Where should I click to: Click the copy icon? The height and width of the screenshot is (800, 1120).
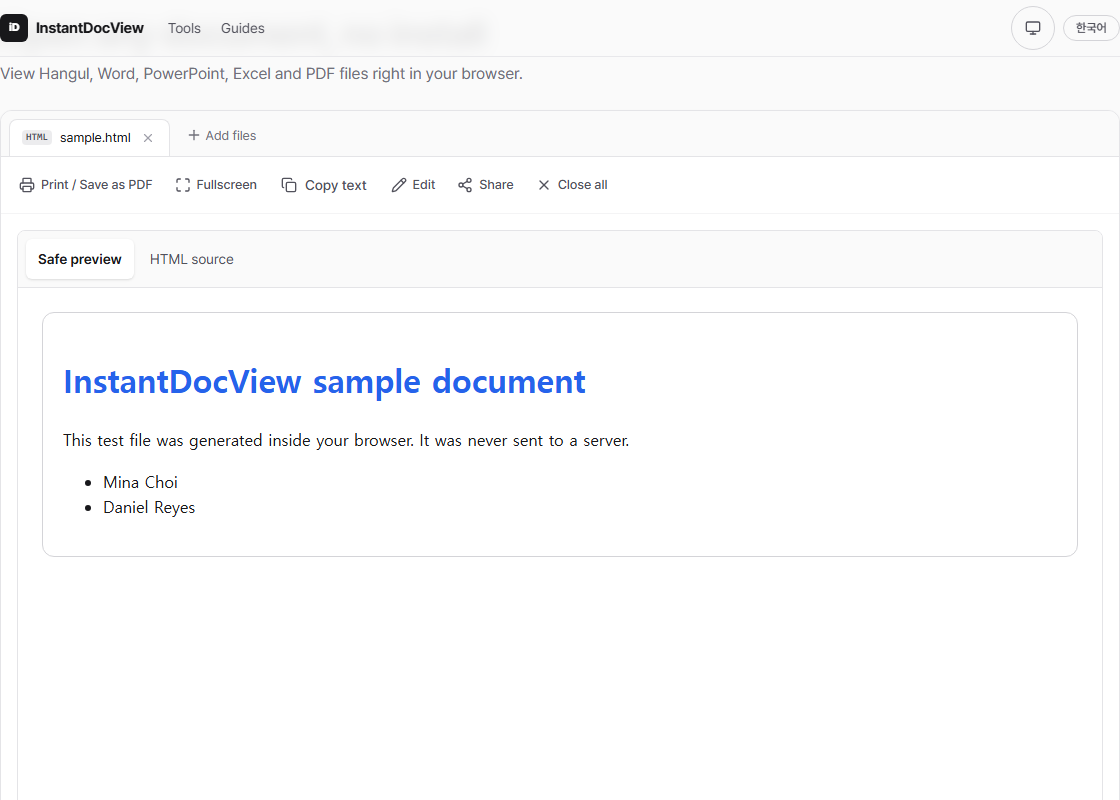click(289, 185)
